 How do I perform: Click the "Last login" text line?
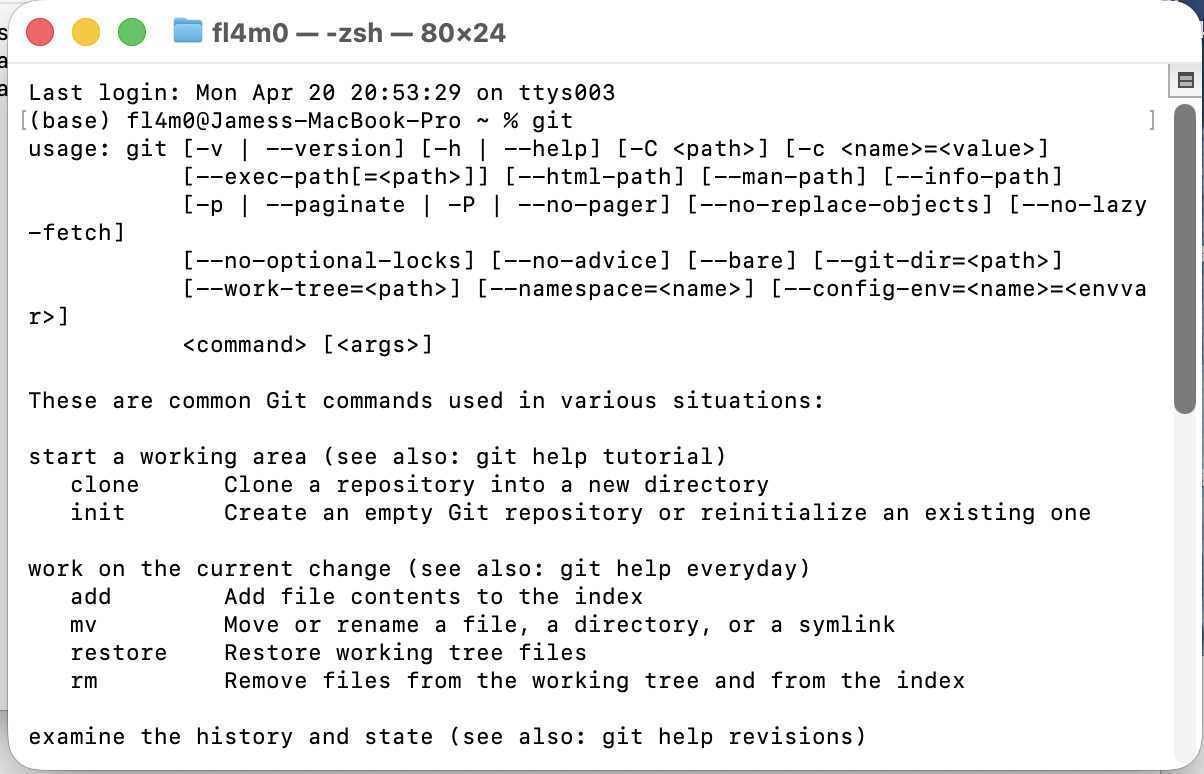click(321, 93)
